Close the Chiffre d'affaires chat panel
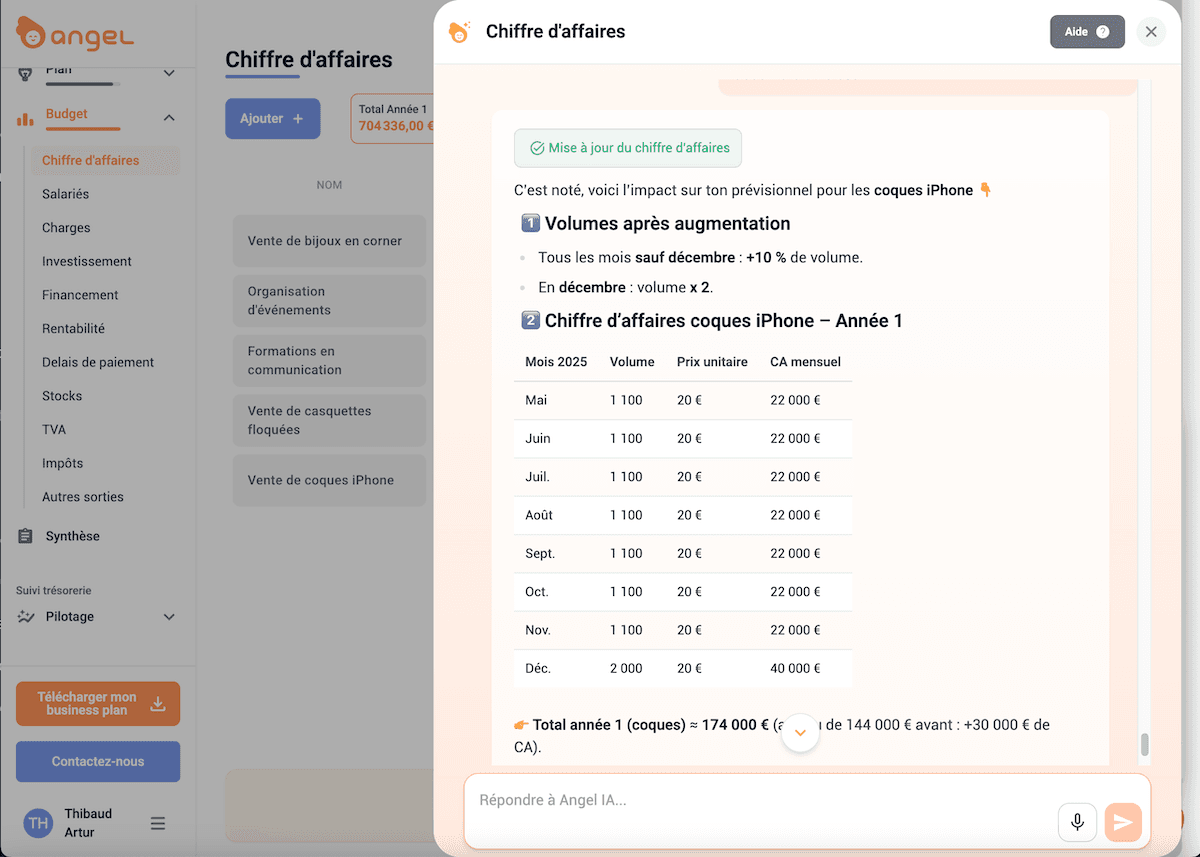This screenshot has width=1200, height=857. (x=1151, y=32)
